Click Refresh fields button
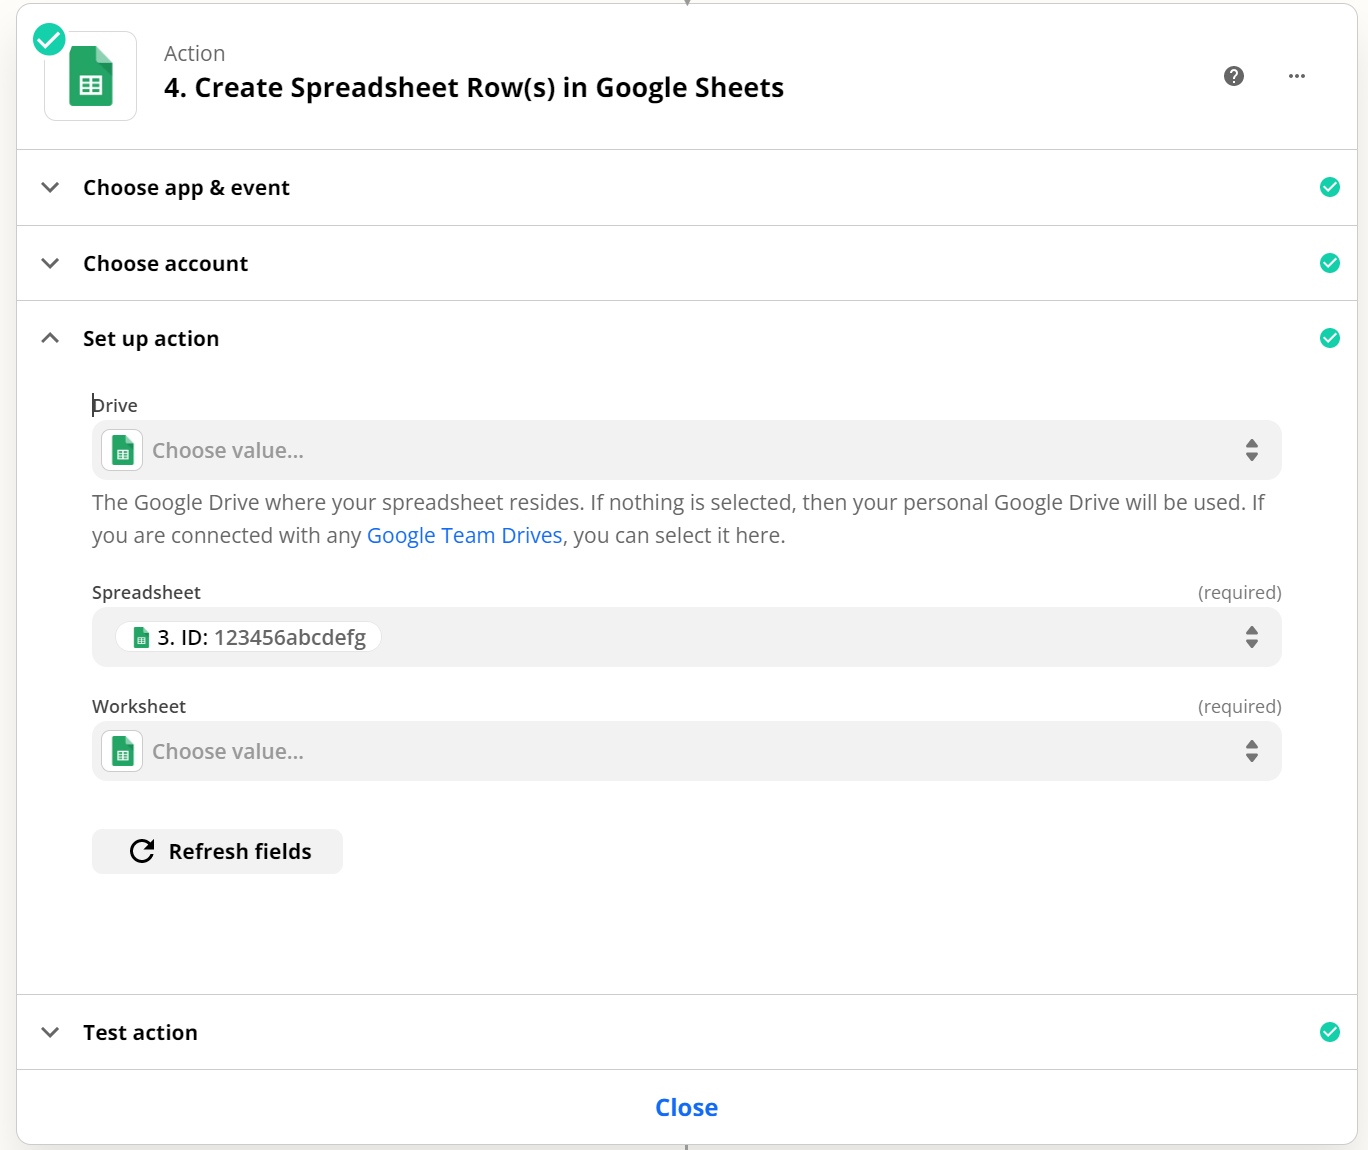This screenshot has height=1150, width=1368. point(217,851)
